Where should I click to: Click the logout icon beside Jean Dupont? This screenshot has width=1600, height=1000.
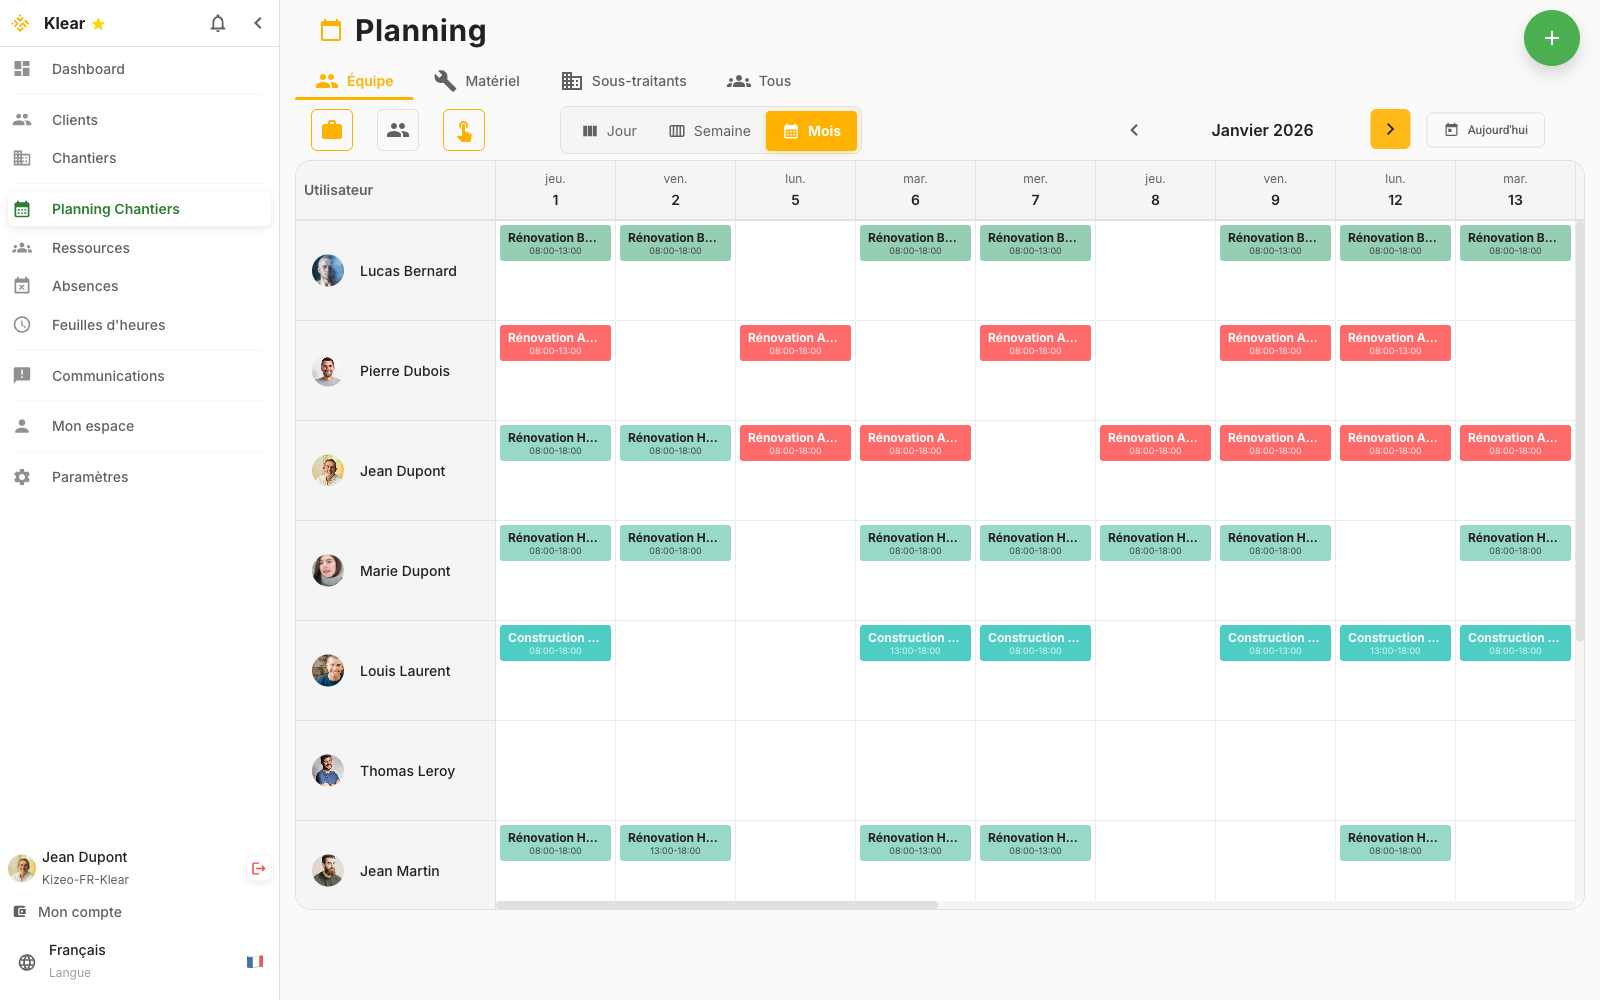click(x=258, y=868)
